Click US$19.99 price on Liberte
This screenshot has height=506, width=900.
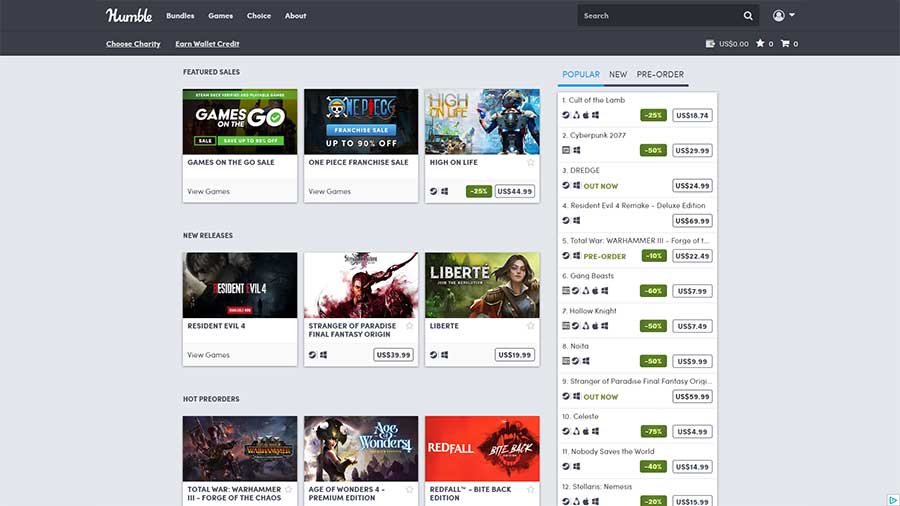(x=515, y=355)
